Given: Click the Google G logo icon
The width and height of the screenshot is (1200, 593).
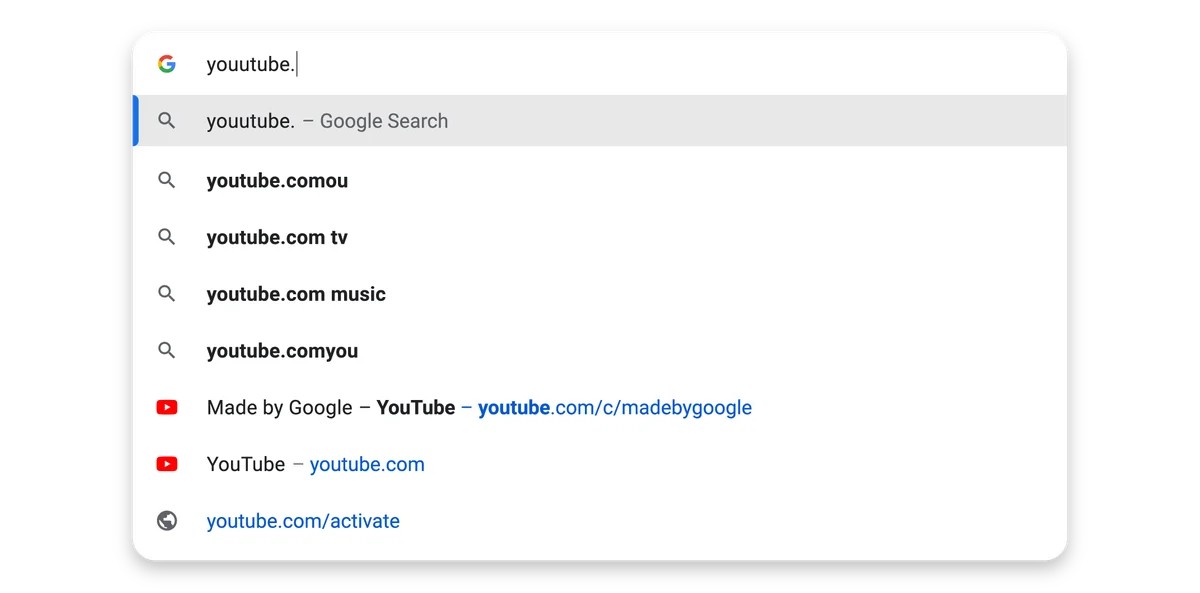Looking at the screenshot, I should (167, 64).
